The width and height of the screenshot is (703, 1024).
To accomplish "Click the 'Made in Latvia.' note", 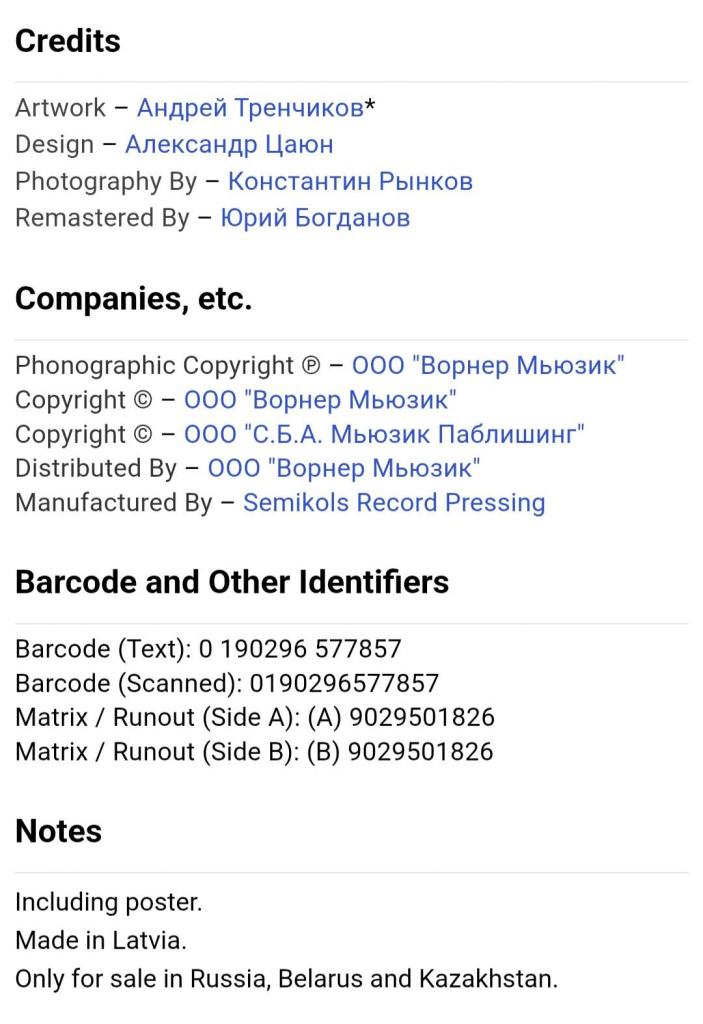I will pos(101,940).
